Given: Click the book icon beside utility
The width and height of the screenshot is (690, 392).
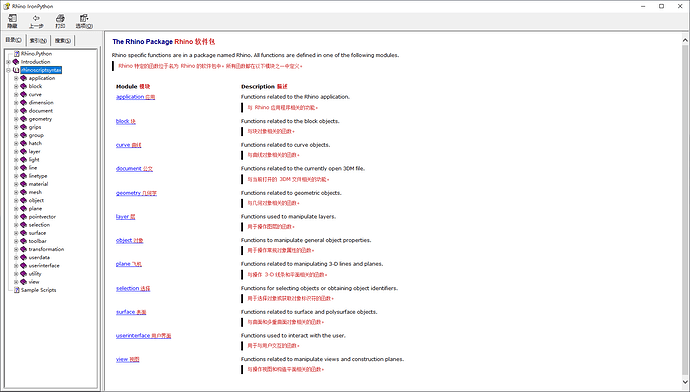Looking at the screenshot, I should [24, 274].
